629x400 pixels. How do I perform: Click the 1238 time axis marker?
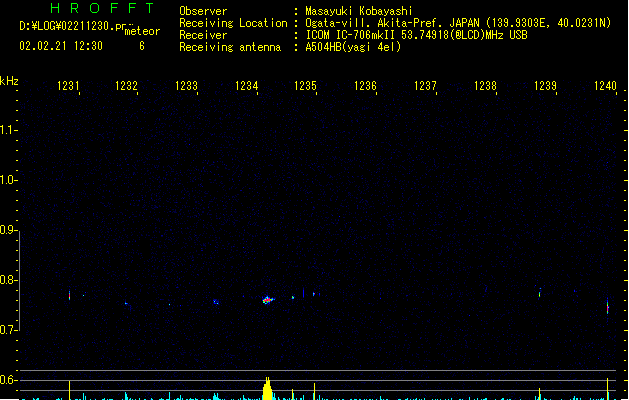(x=485, y=86)
